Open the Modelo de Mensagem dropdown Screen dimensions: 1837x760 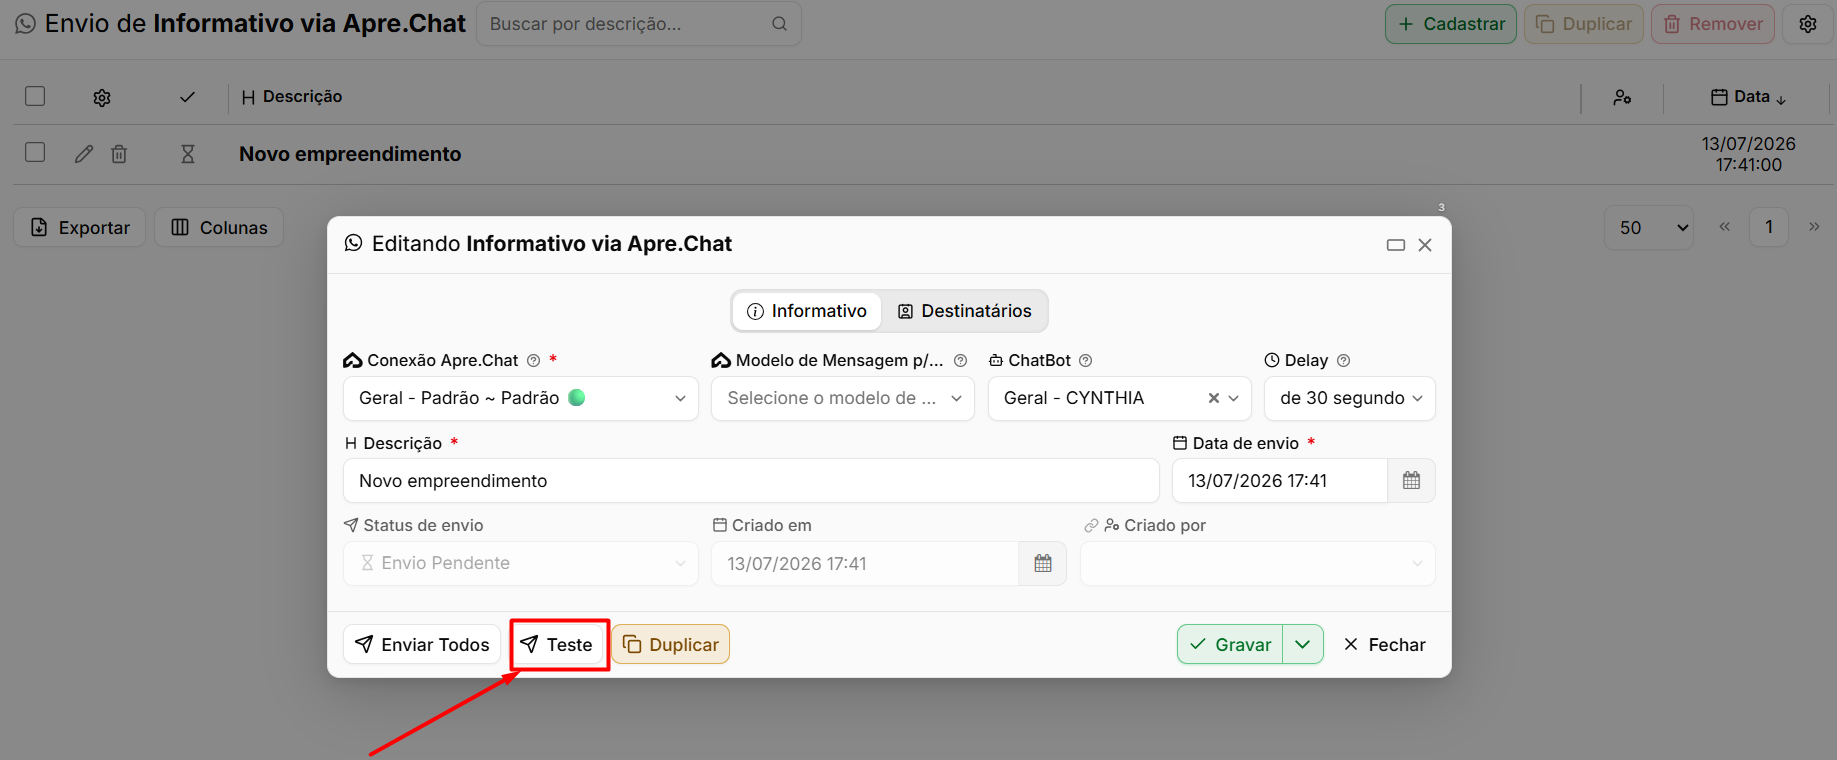click(843, 398)
